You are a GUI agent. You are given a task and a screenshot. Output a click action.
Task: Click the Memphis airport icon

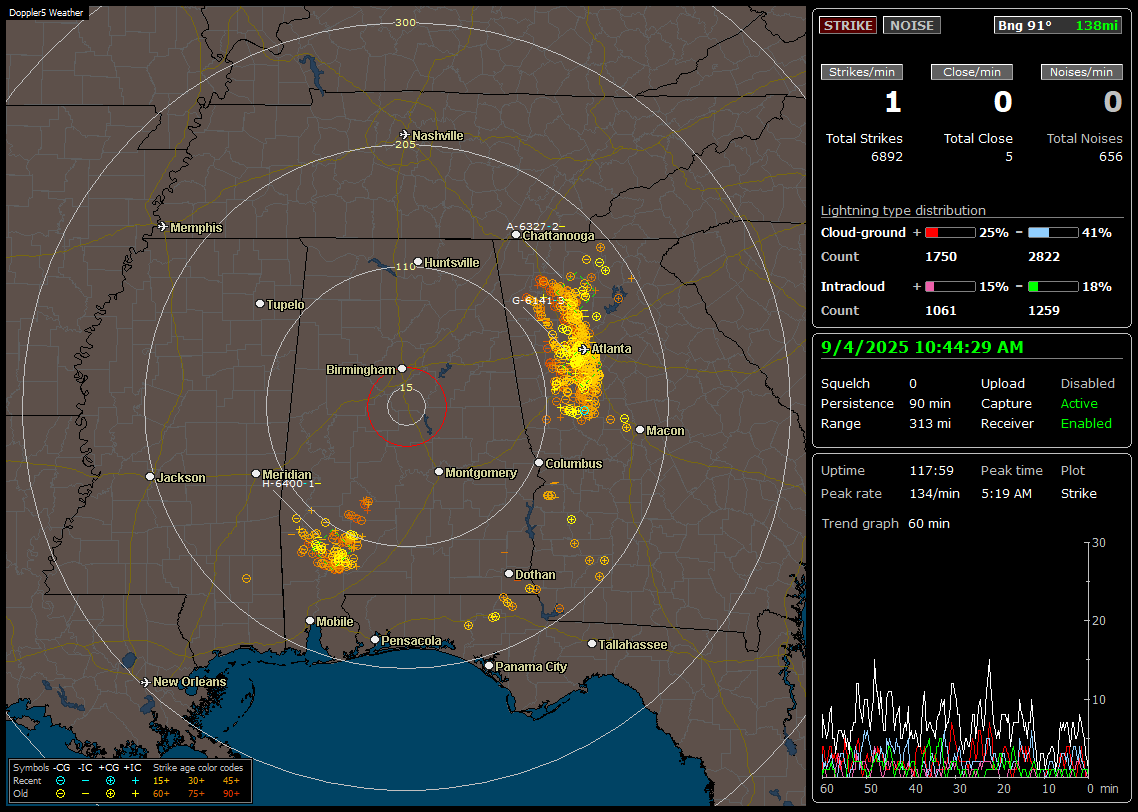tap(163, 227)
